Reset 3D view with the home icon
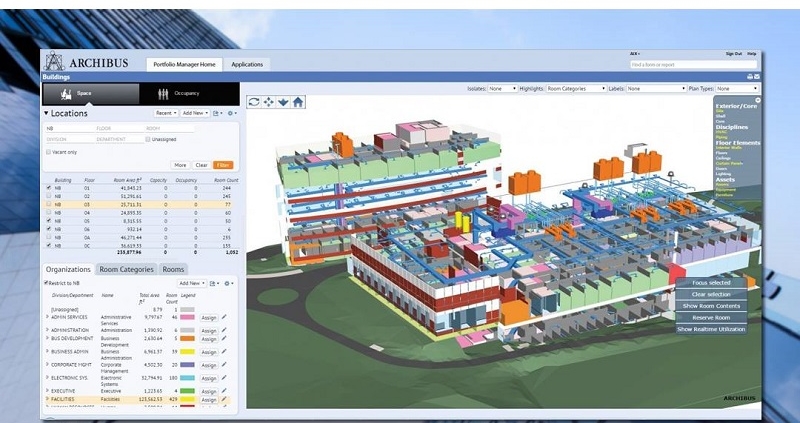Image resolution: width=800 pixels, height=423 pixels. [x=298, y=102]
